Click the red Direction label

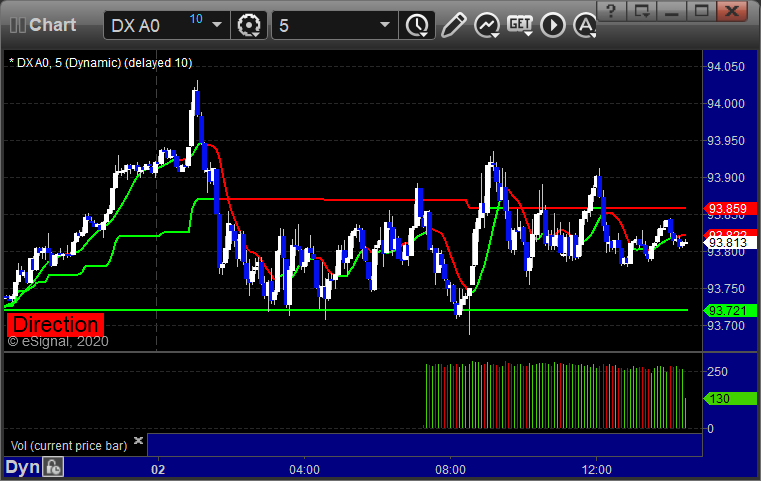point(55,325)
